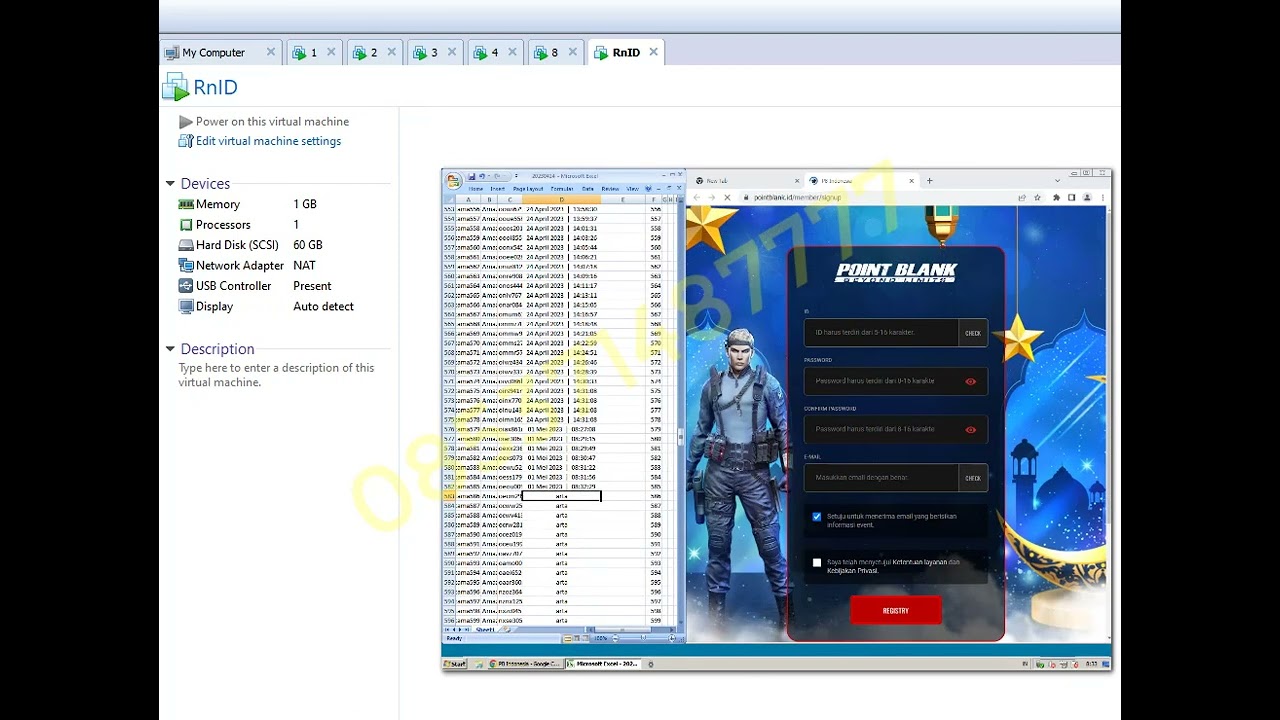Open Excel's Insert ribbon tab
This screenshot has height=720, width=1280.
(x=497, y=189)
